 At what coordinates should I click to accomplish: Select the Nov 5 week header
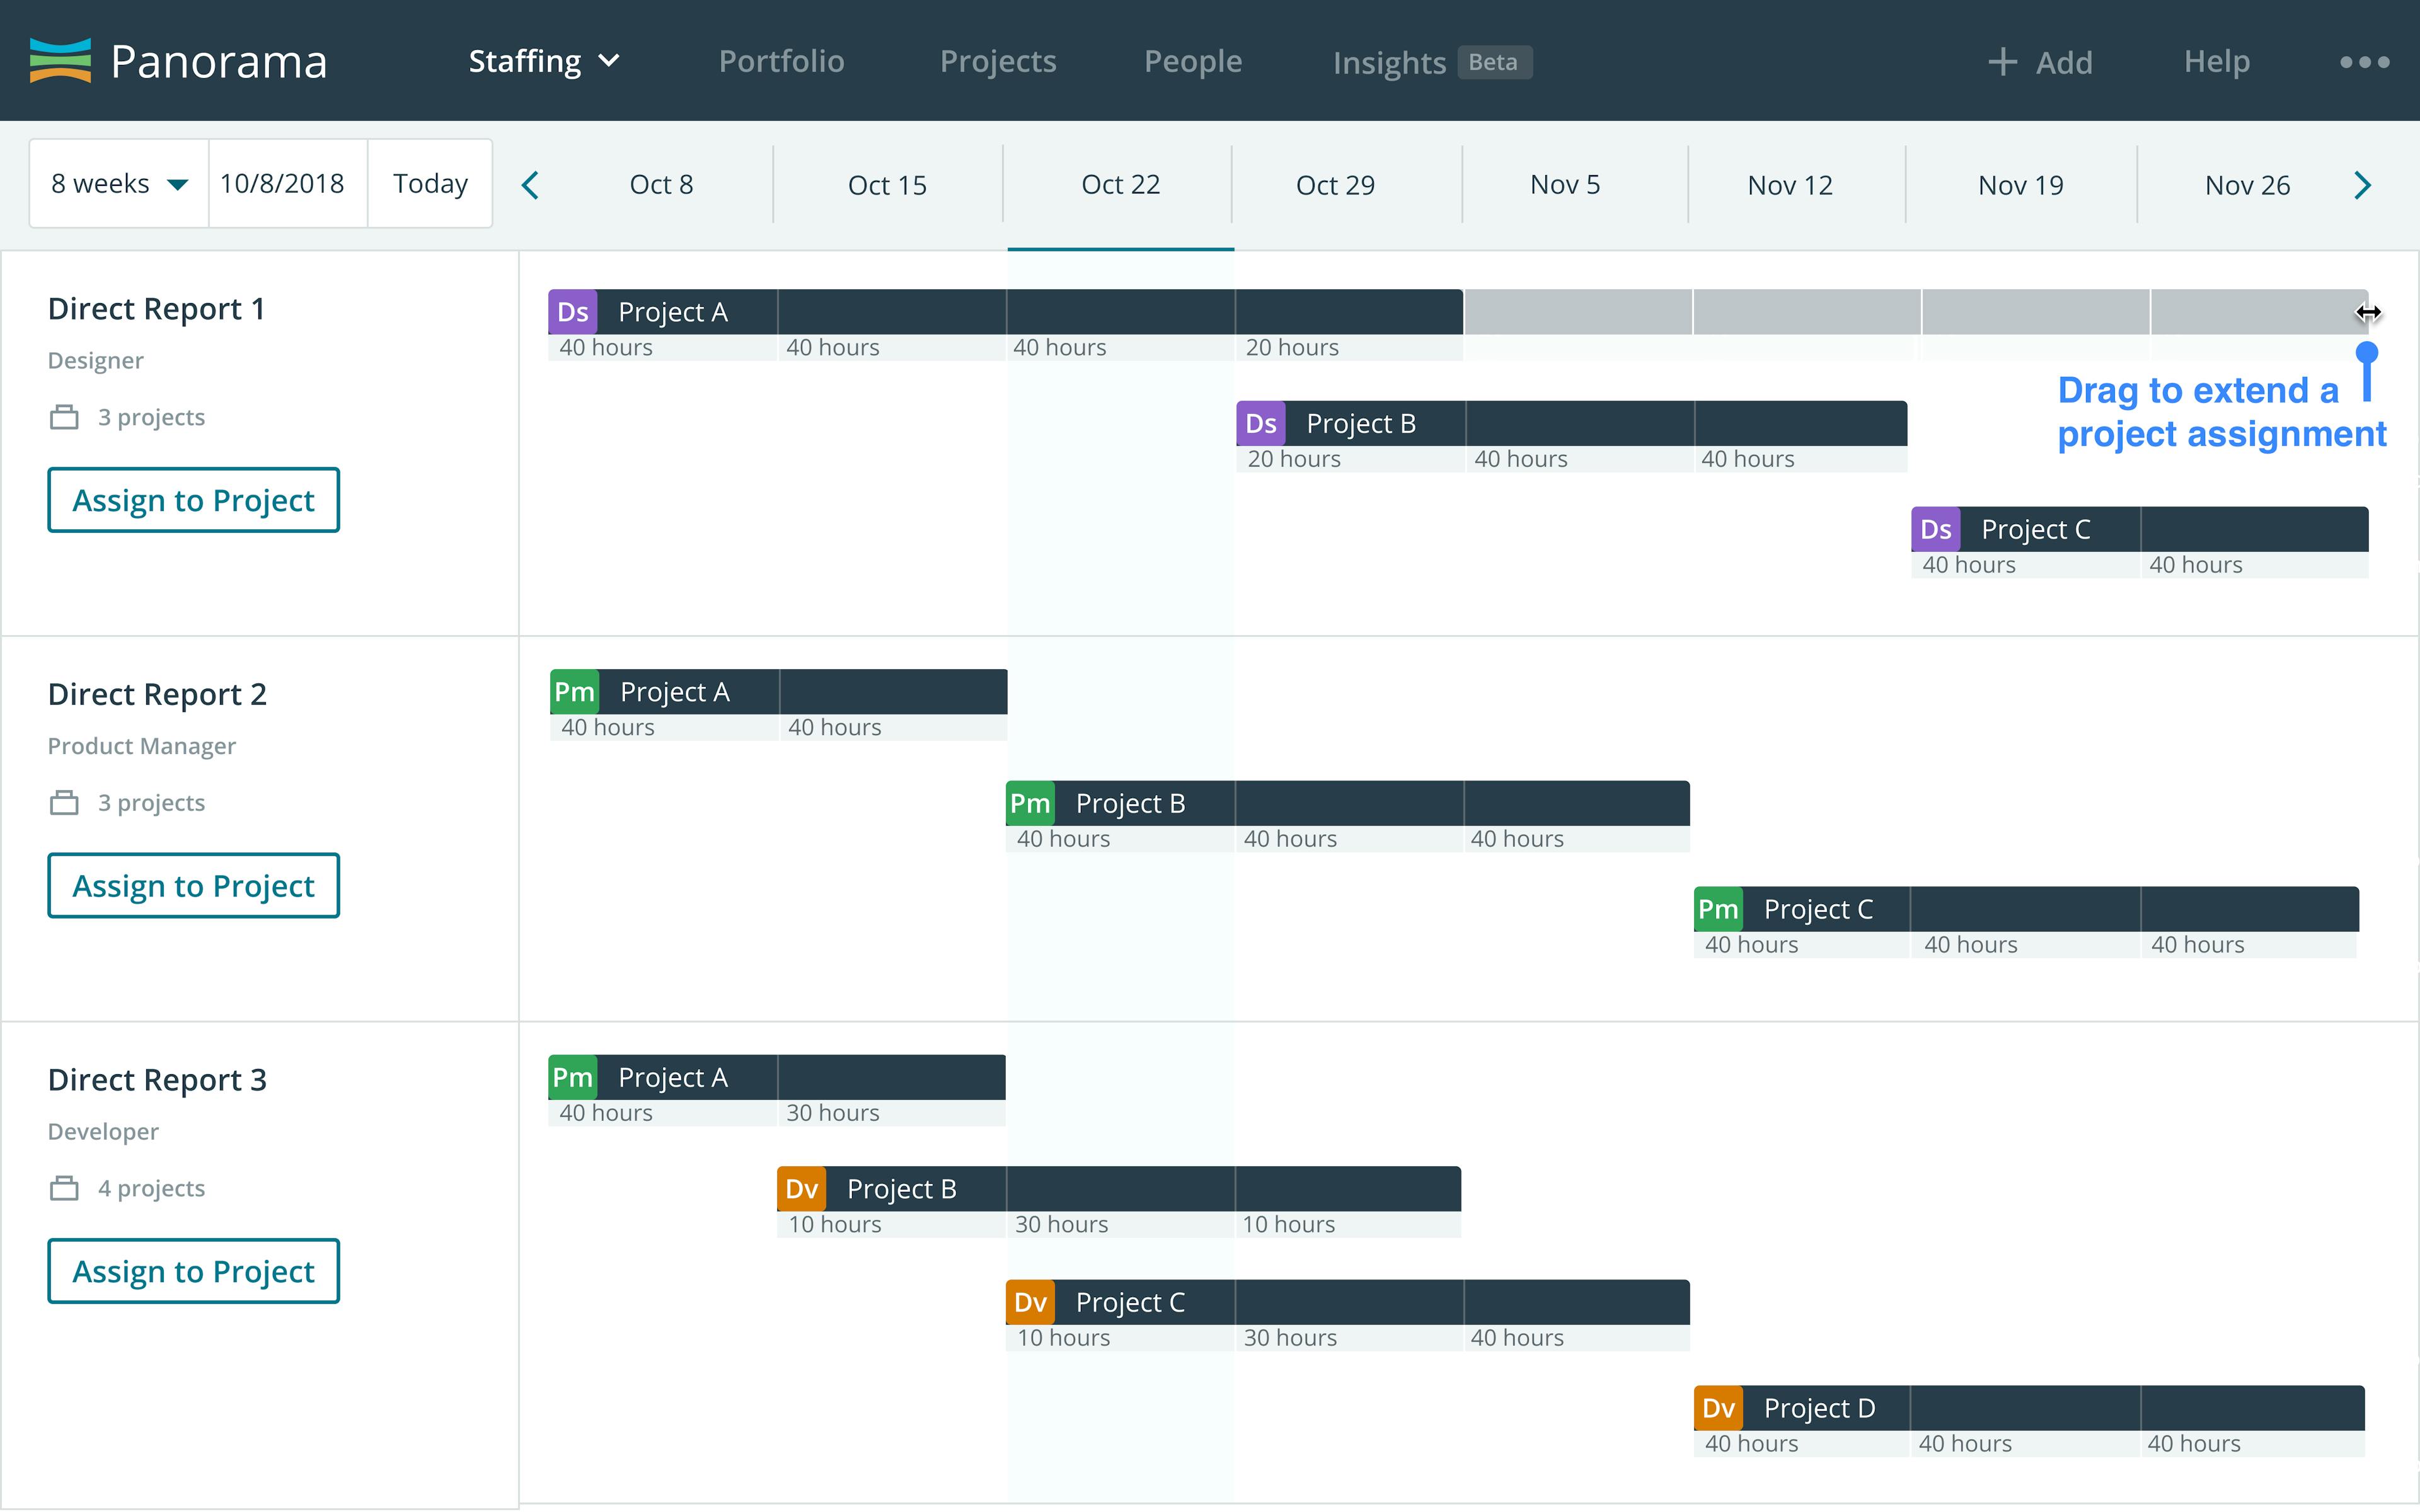point(1565,185)
